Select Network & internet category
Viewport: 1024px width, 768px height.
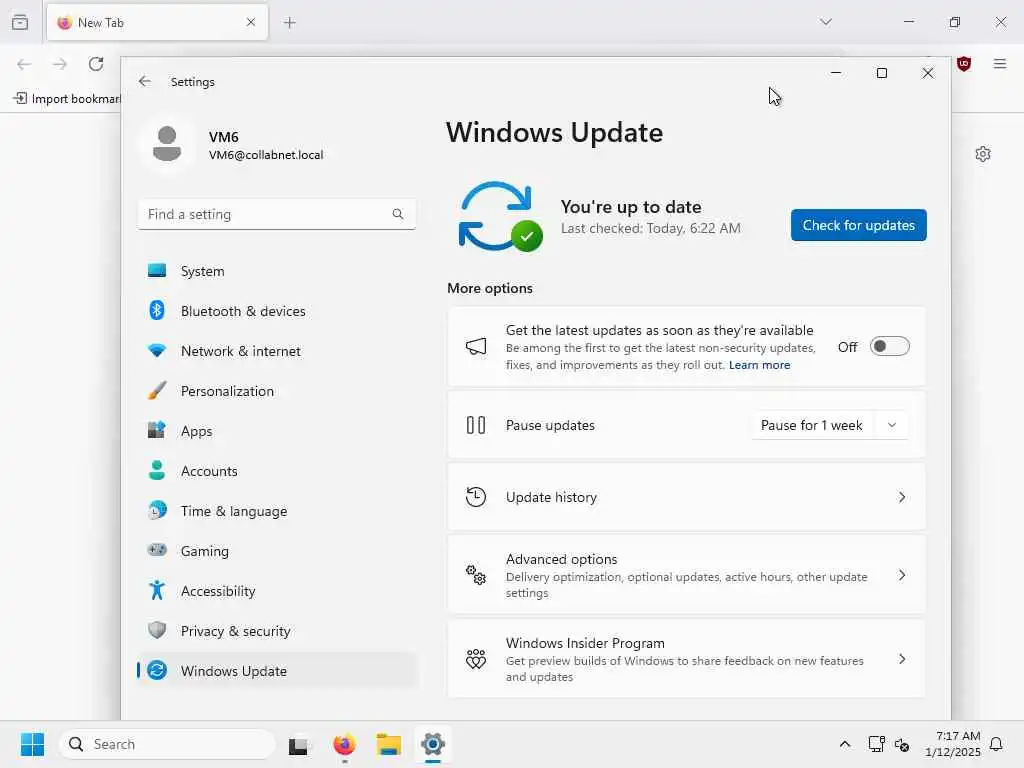(277, 351)
